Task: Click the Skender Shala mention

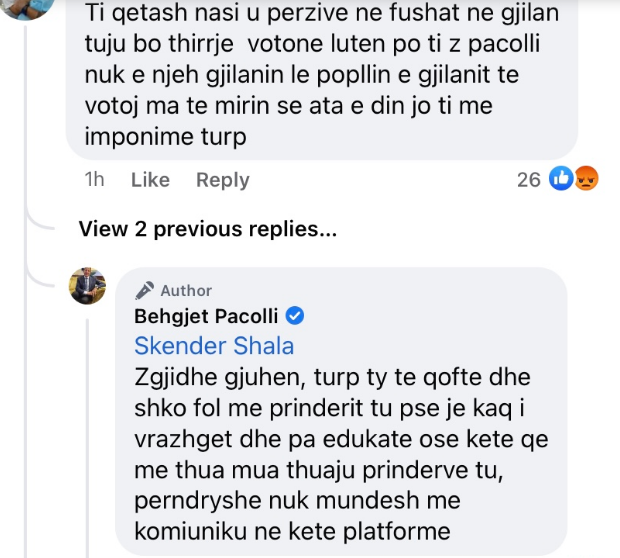Action: pos(214,347)
